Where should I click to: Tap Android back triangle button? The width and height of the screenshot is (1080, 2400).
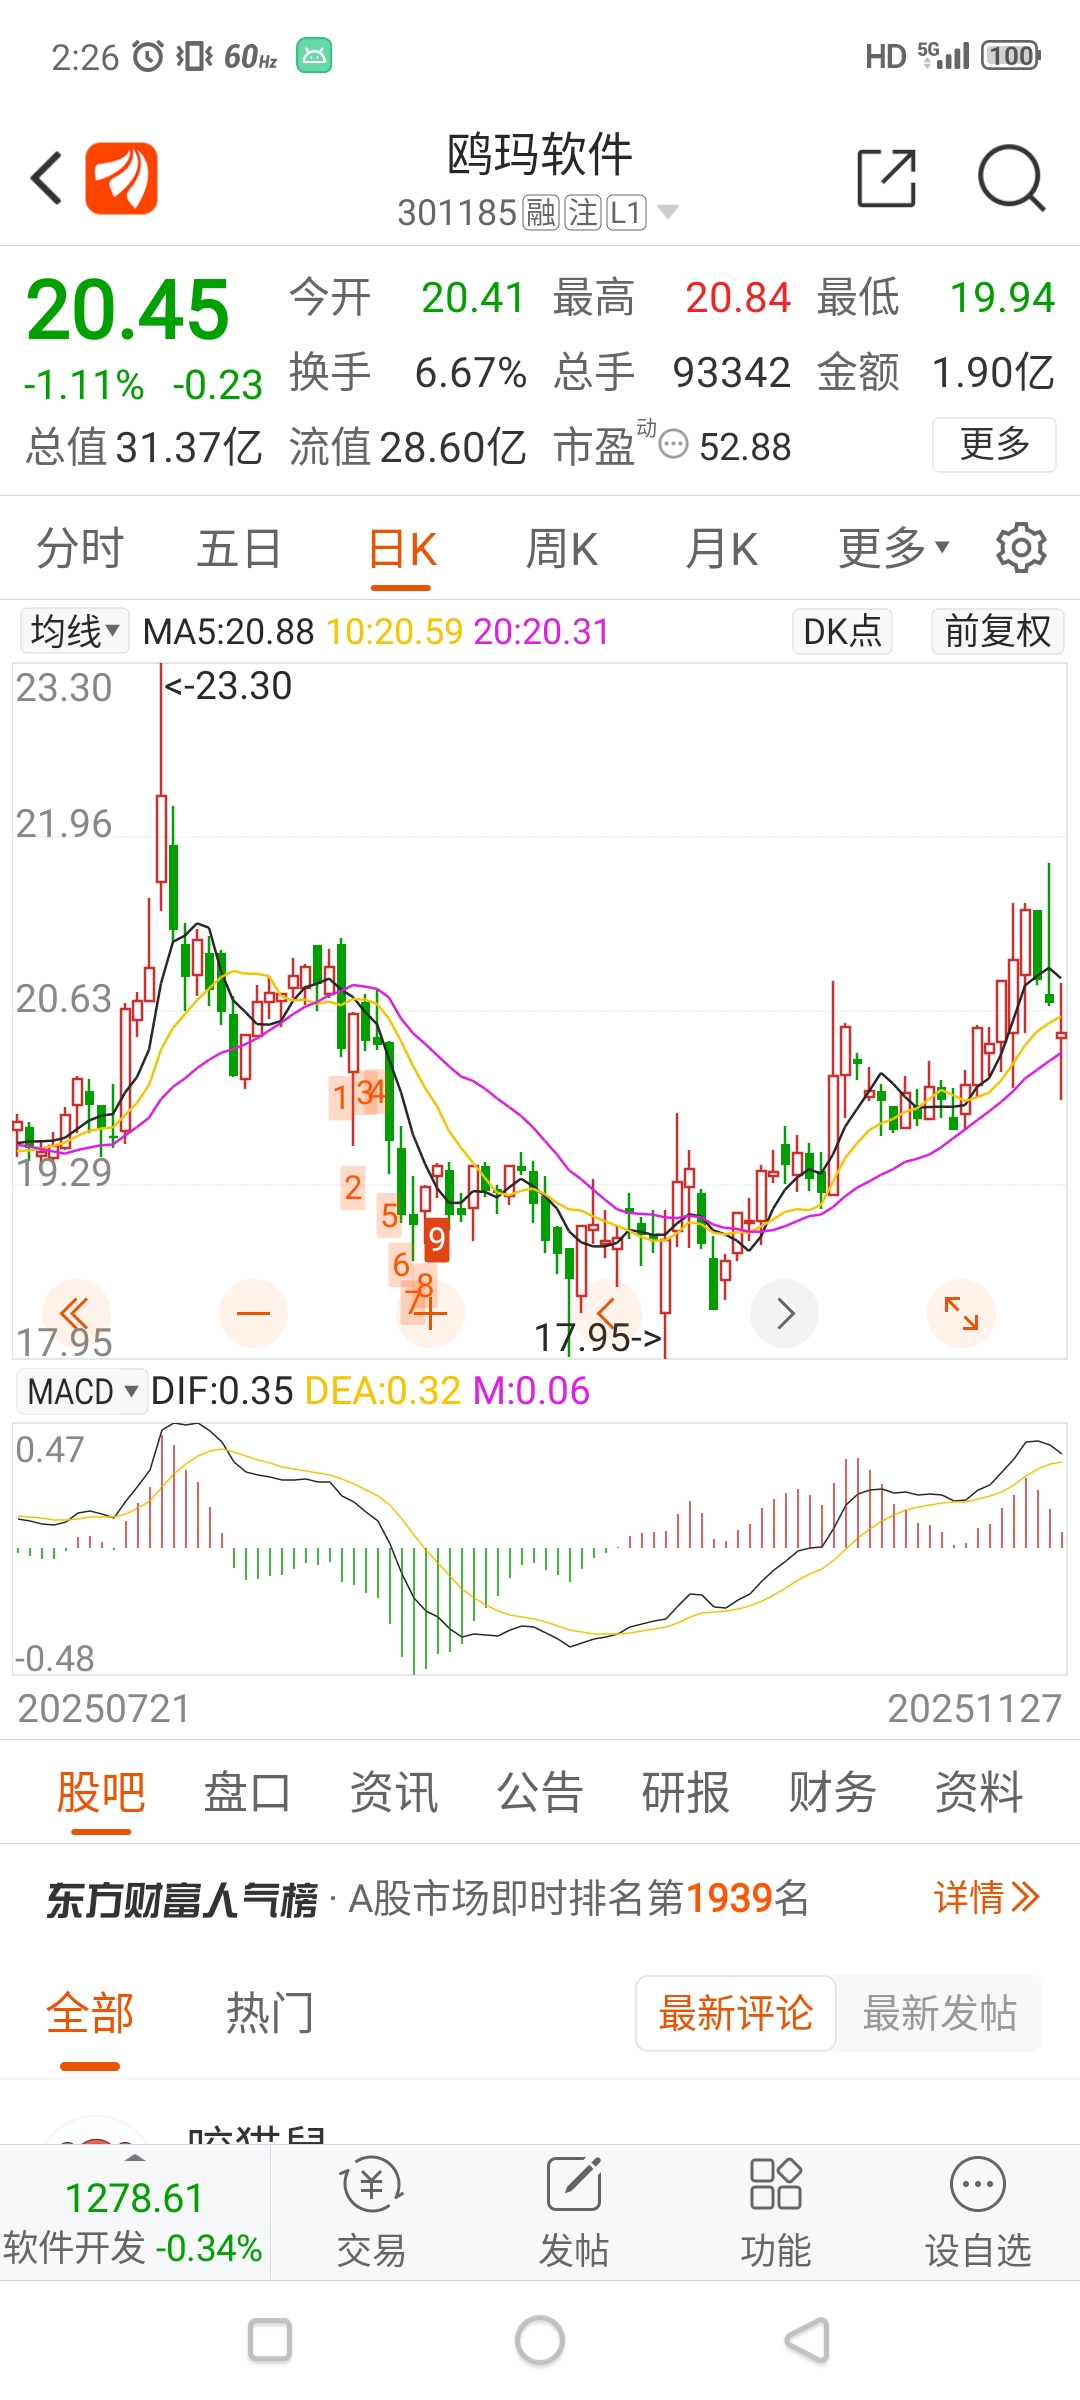pyautogui.click(x=808, y=2341)
